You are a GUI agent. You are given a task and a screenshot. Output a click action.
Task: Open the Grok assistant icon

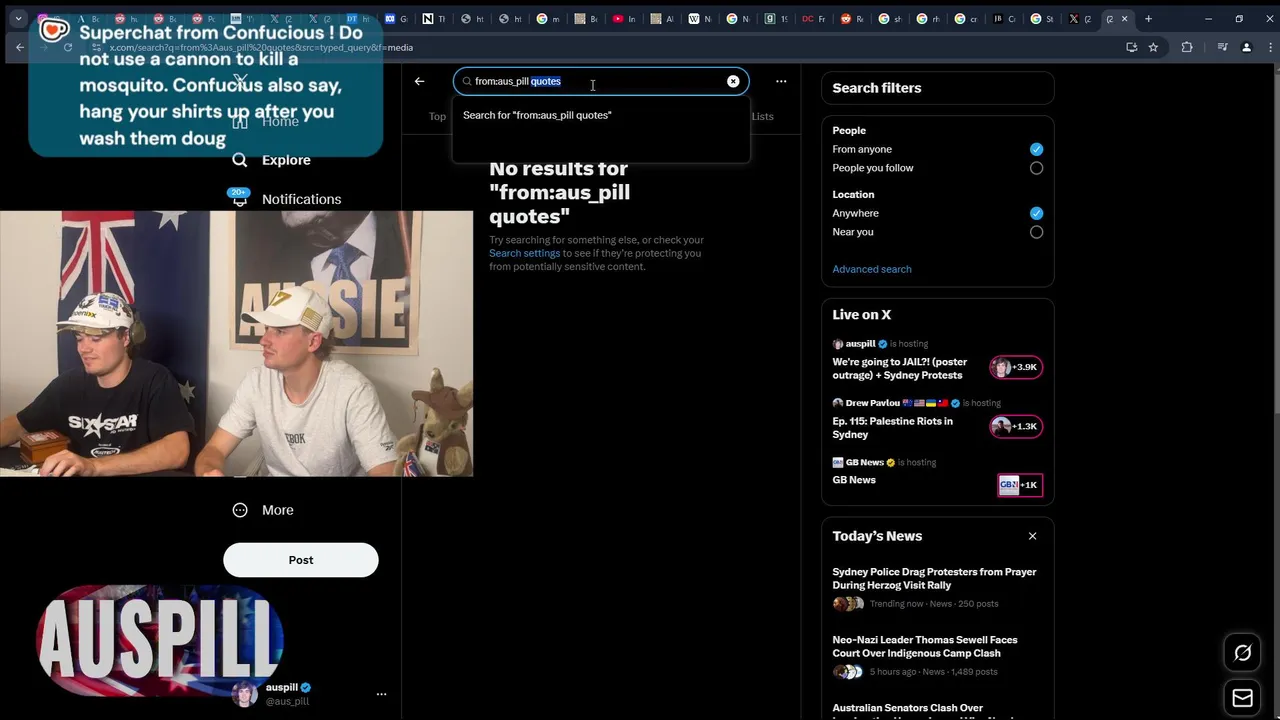coord(1243,653)
